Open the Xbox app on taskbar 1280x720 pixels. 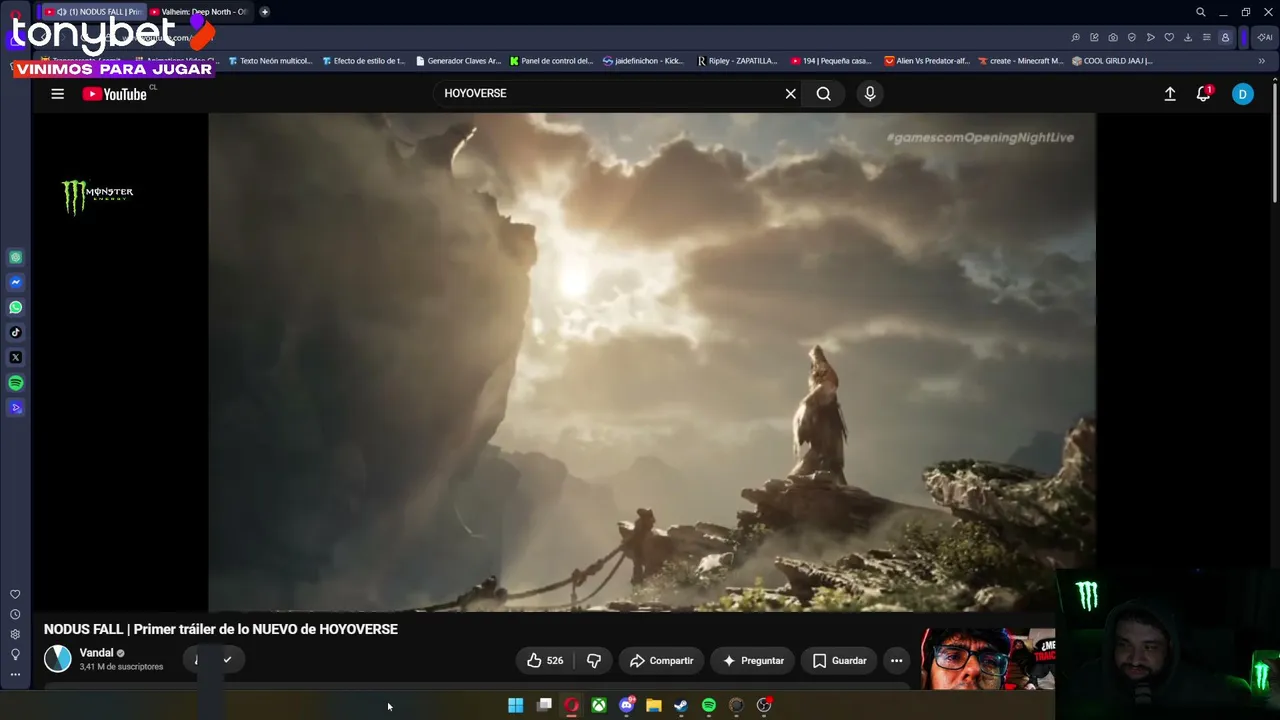(598, 706)
